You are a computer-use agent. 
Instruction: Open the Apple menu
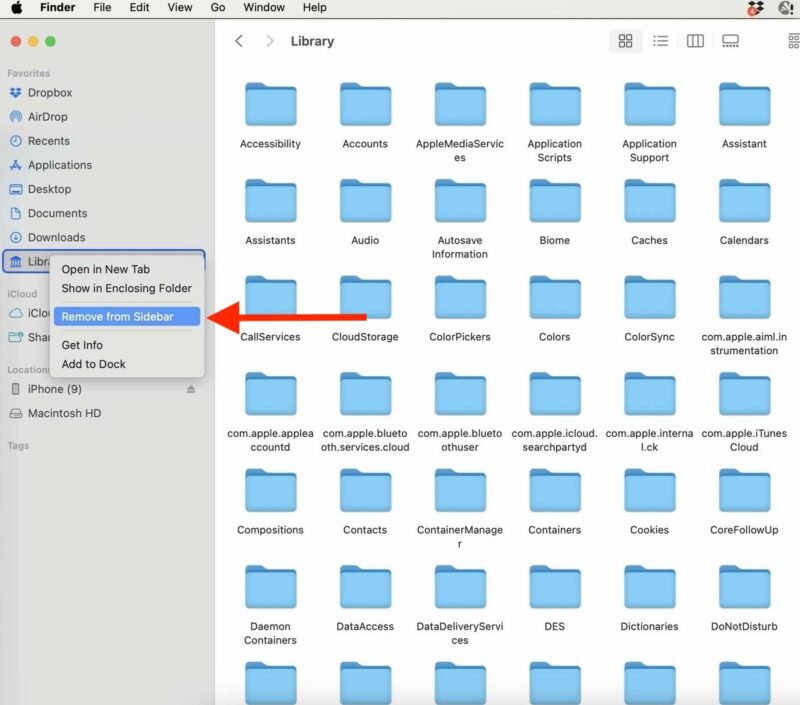click(17, 7)
